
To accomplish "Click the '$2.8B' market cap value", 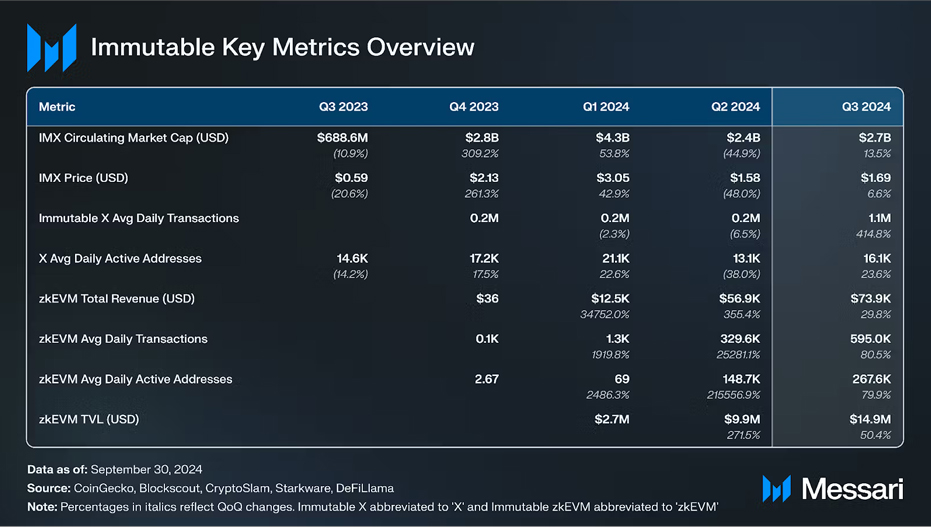I will click(x=482, y=138).
